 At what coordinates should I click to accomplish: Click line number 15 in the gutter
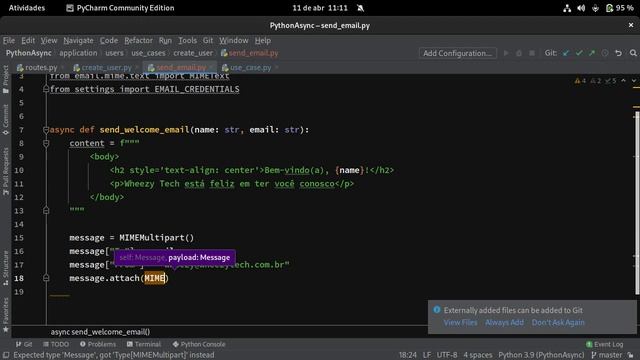pyautogui.click(x=19, y=238)
